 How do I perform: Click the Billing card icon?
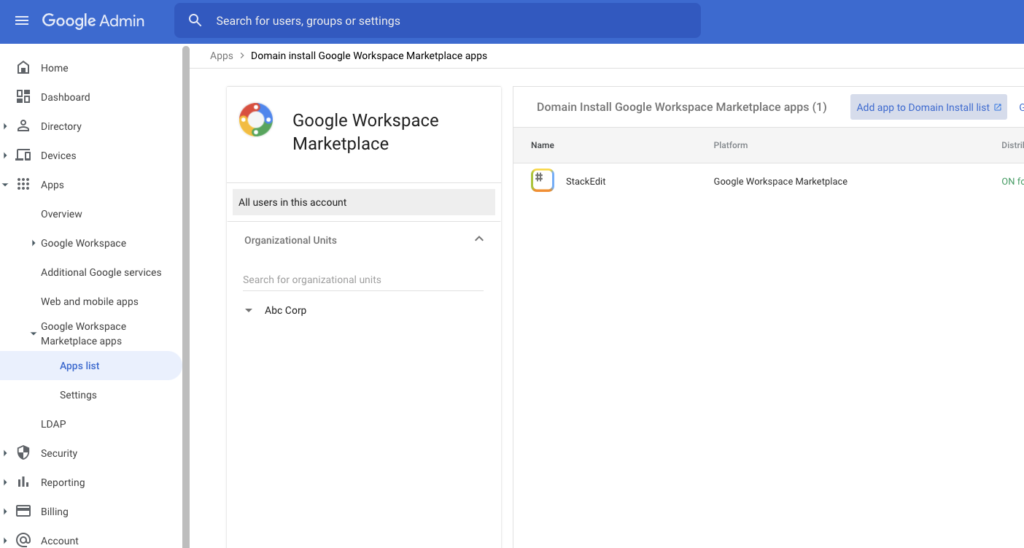click(24, 511)
